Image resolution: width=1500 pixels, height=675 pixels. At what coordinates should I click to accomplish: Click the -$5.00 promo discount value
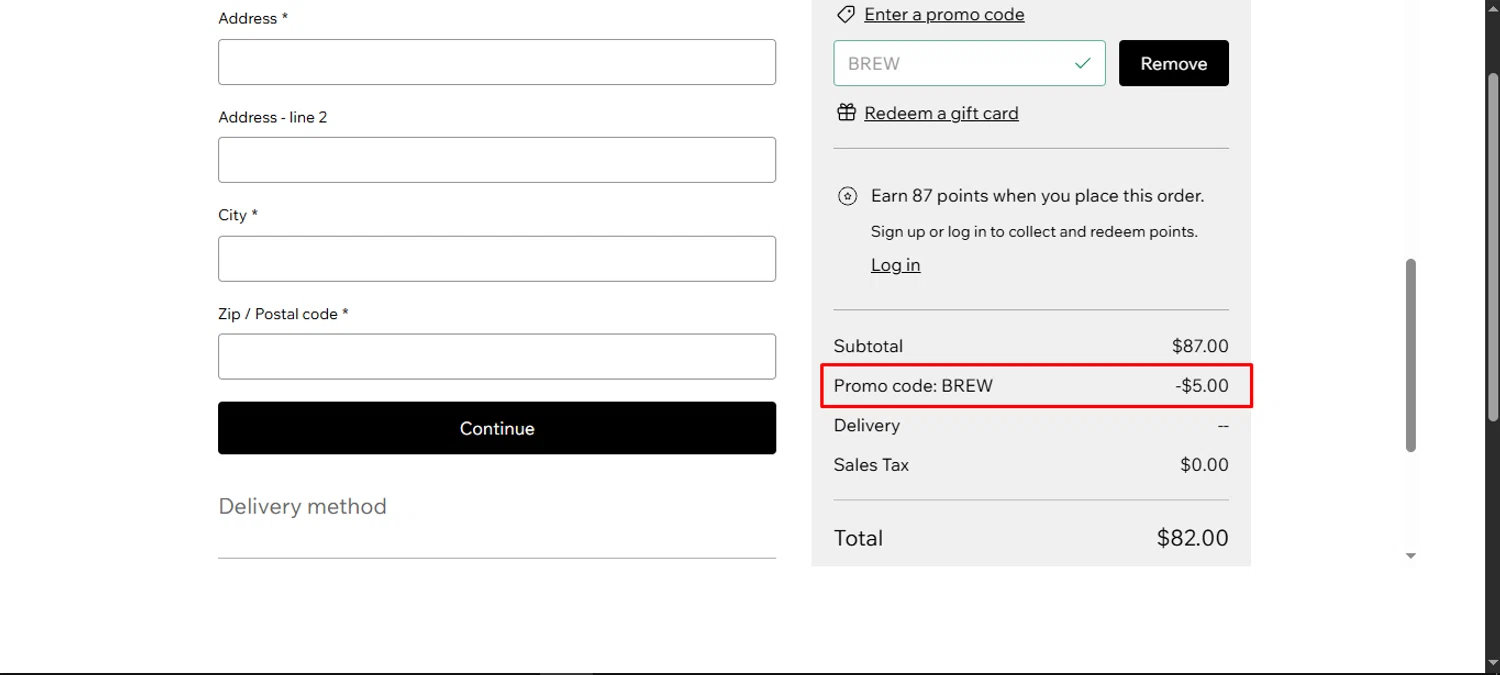[x=1202, y=386]
